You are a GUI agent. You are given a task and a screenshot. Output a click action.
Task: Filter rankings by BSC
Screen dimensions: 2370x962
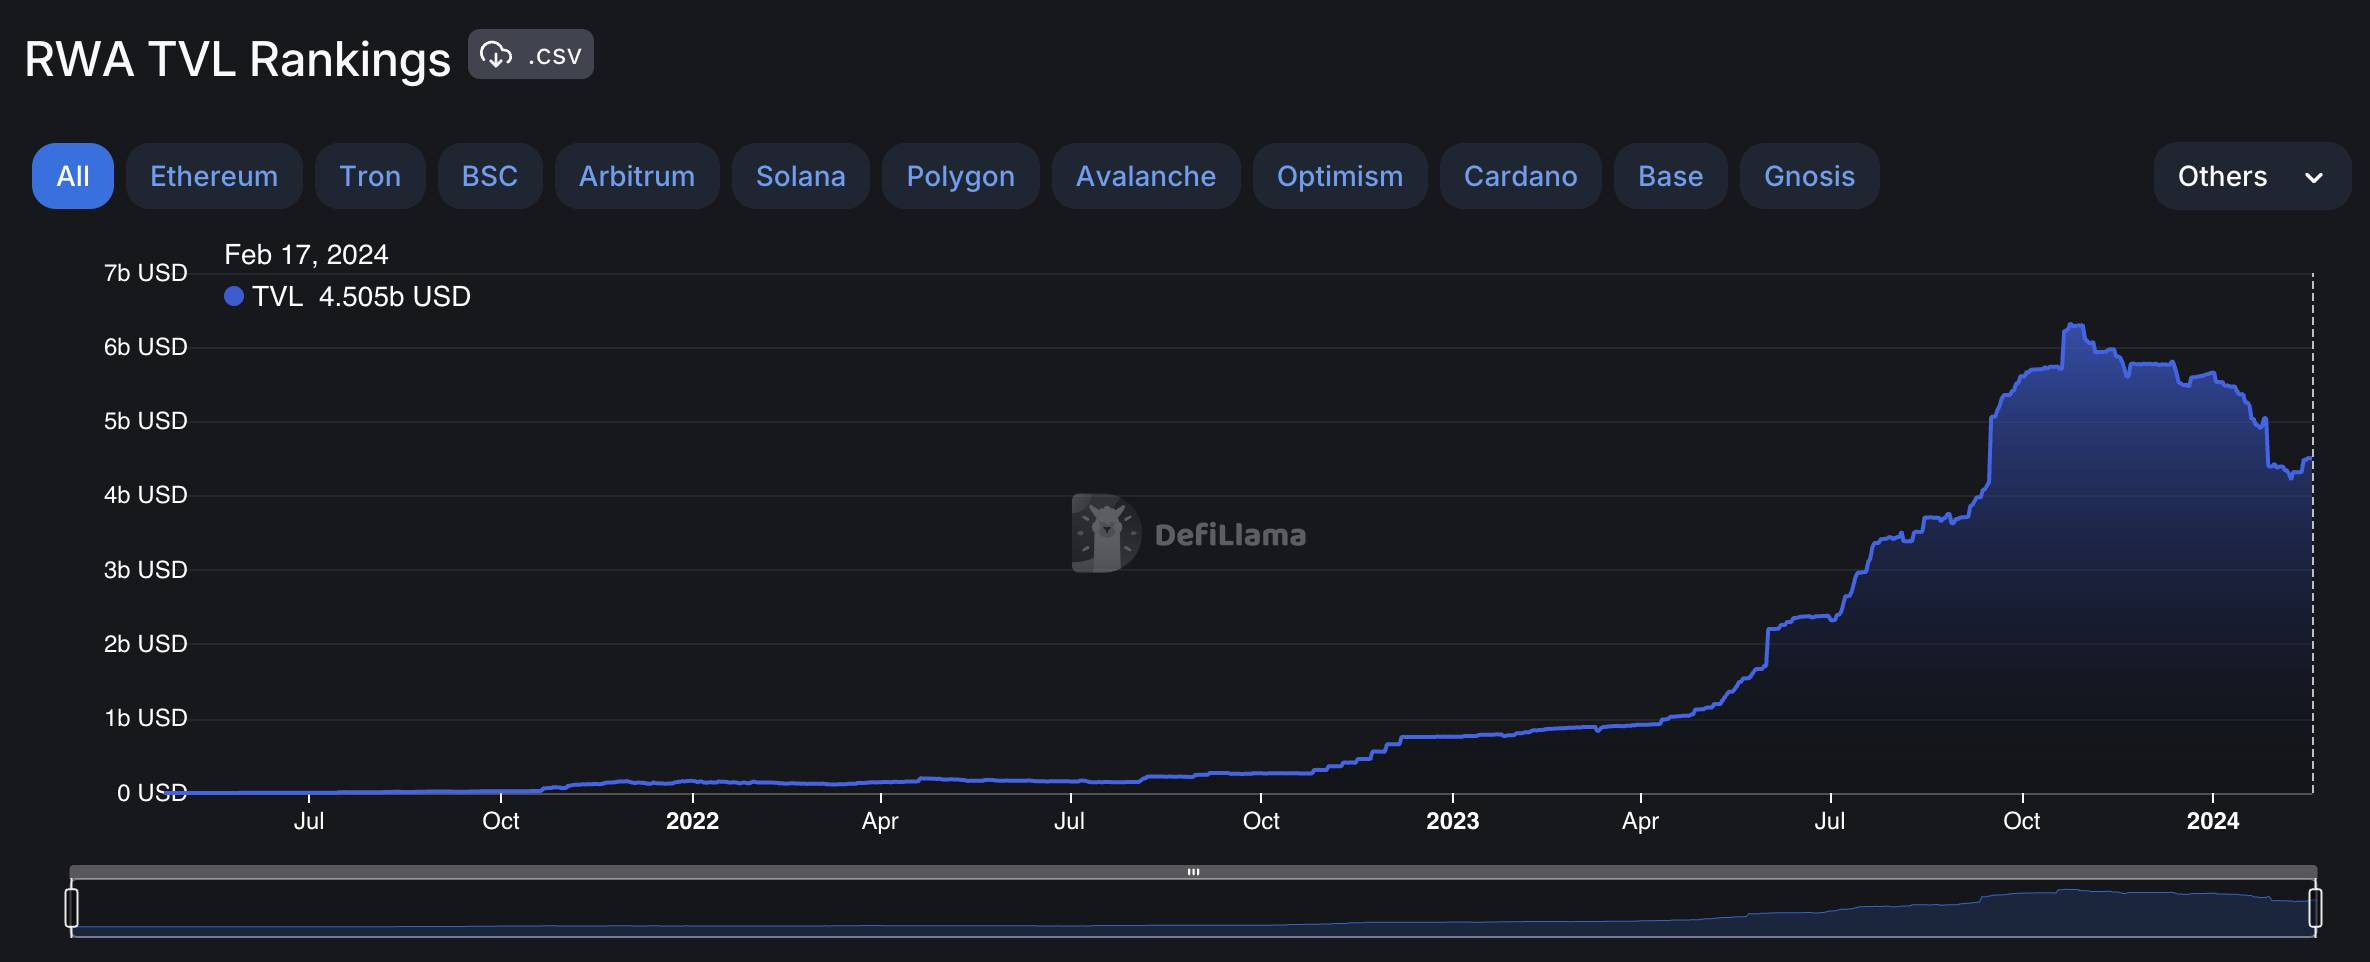490,176
